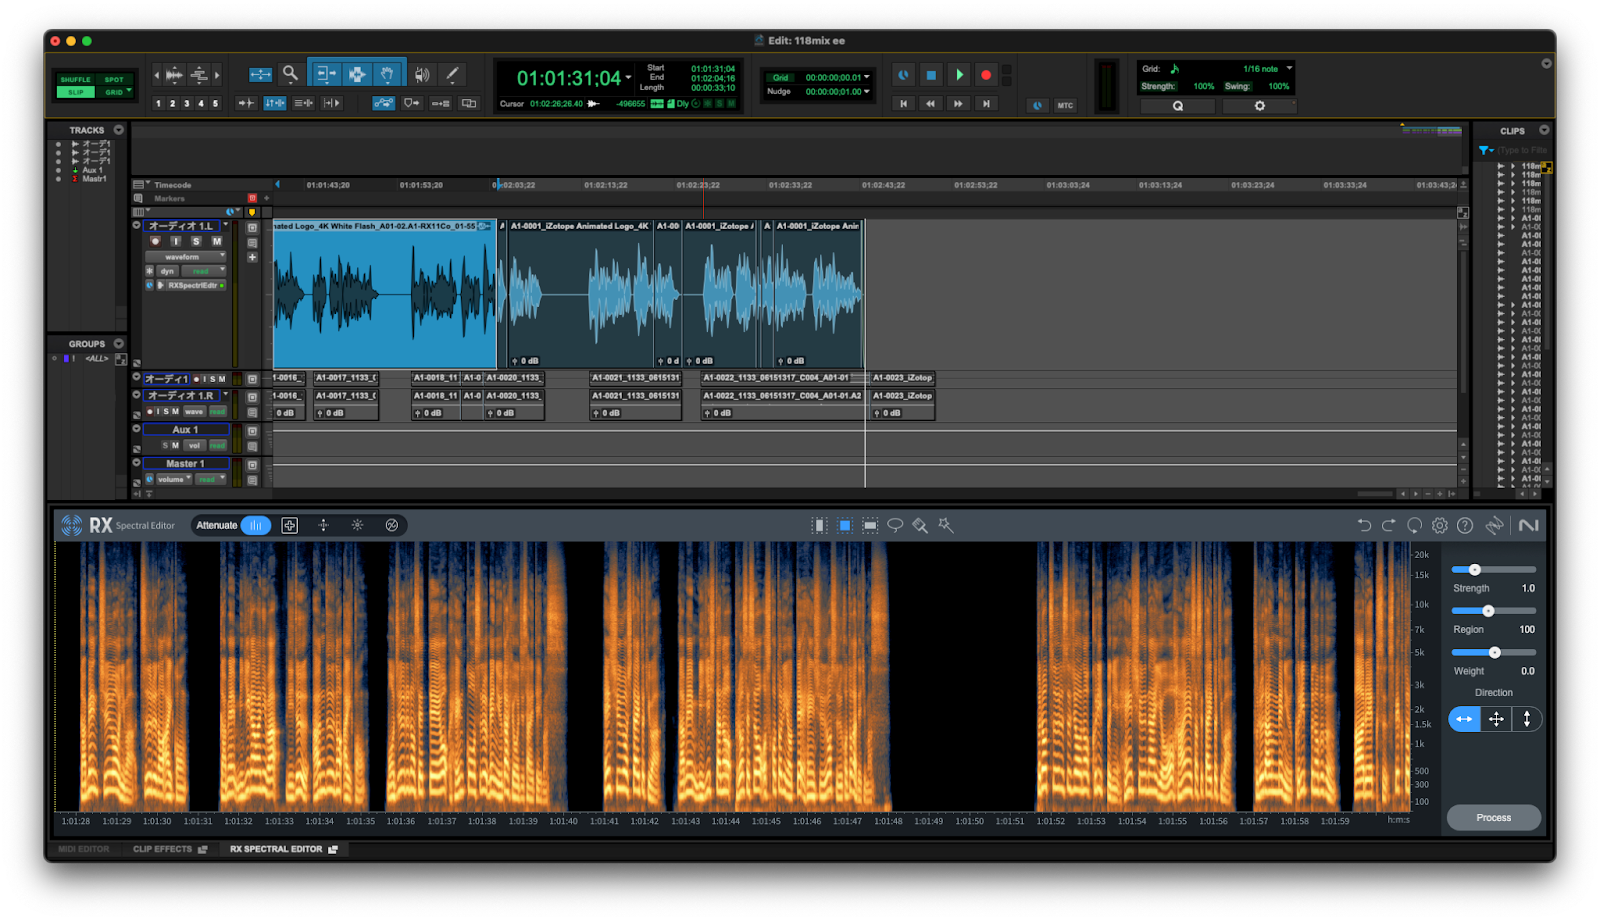Image resolution: width=1600 pixels, height=921 pixels.
Task: Adjust the Strength slider handle
Action: pyautogui.click(x=1474, y=570)
